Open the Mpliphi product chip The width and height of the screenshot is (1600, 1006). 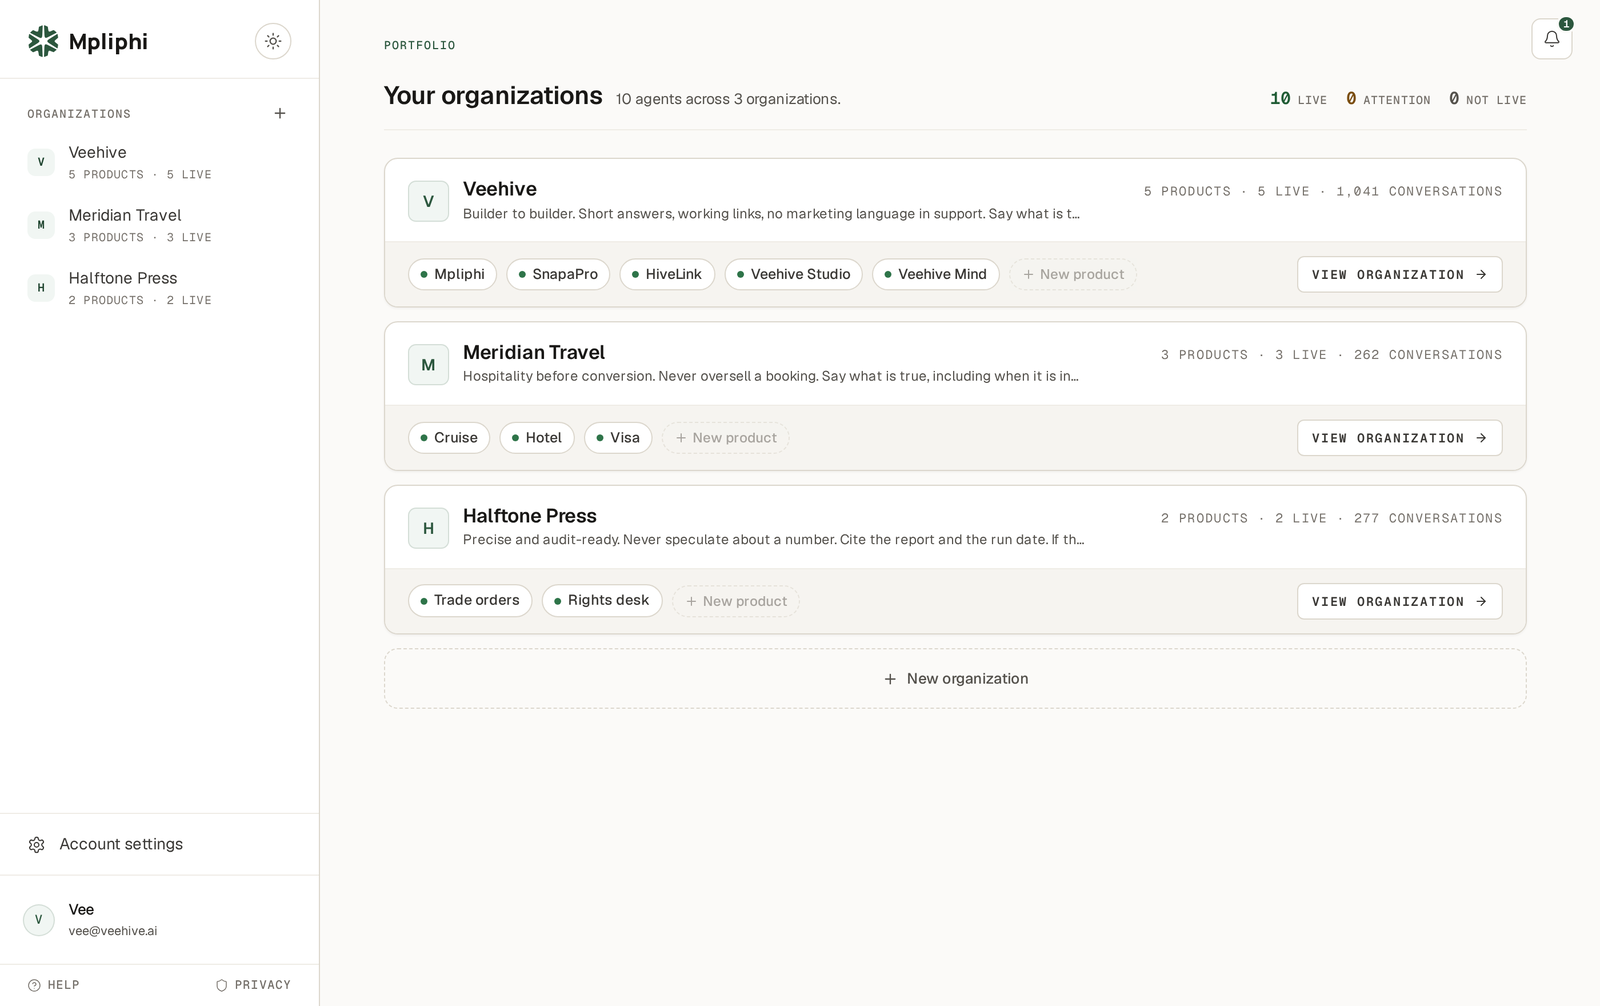click(x=452, y=274)
